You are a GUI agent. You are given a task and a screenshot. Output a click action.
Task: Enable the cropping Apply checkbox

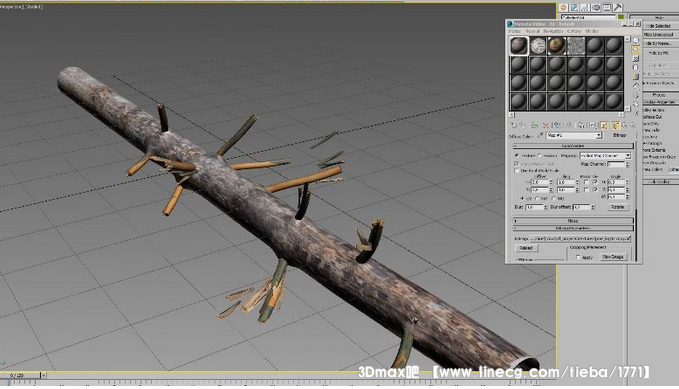578,257
